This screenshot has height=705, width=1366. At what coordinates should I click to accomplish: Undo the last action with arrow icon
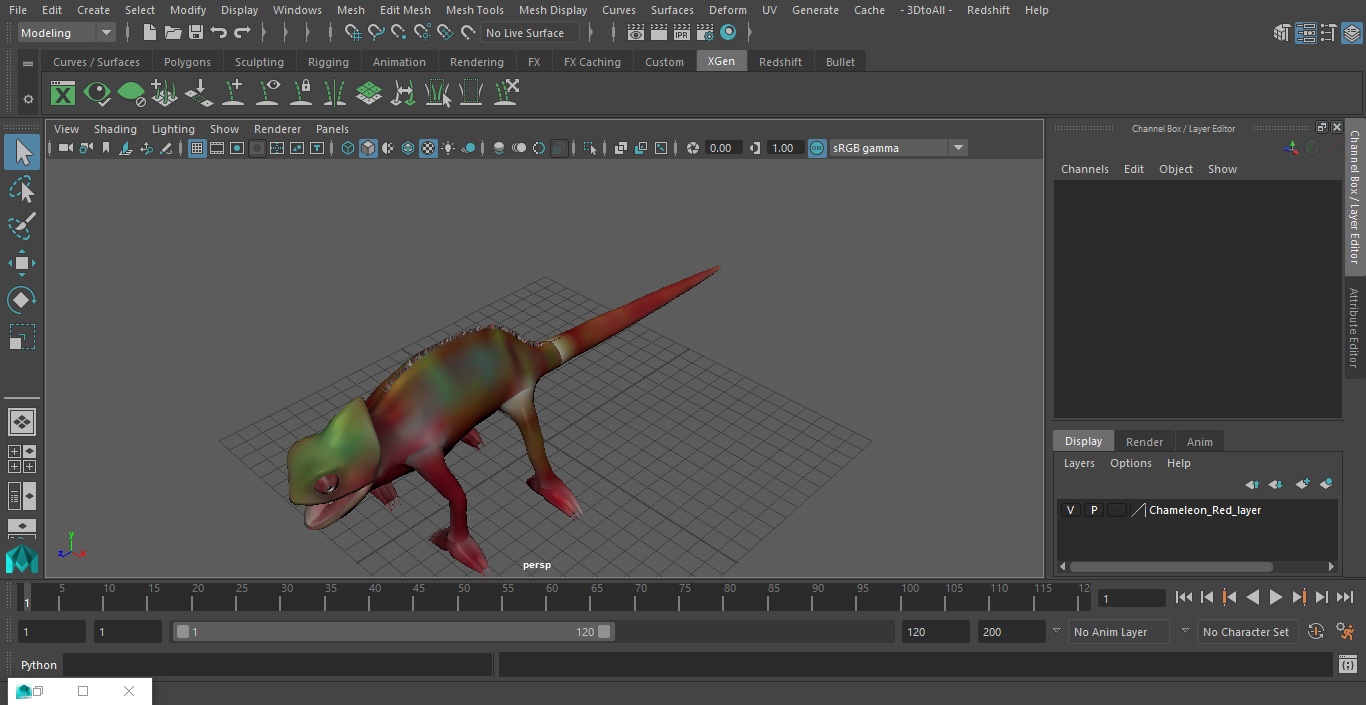click(219, 33)
